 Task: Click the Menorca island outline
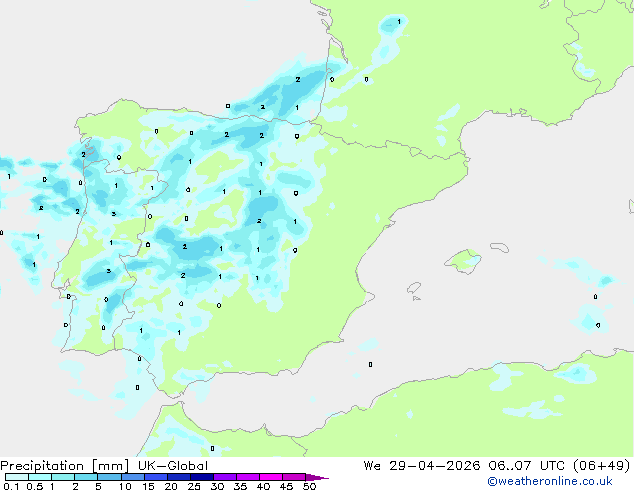pyautogui.click(x=500, y=247)
